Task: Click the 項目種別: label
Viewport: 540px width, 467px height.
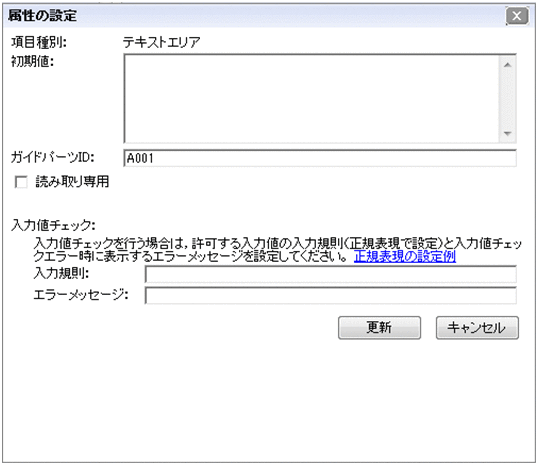Action: [x=39, y=42]
